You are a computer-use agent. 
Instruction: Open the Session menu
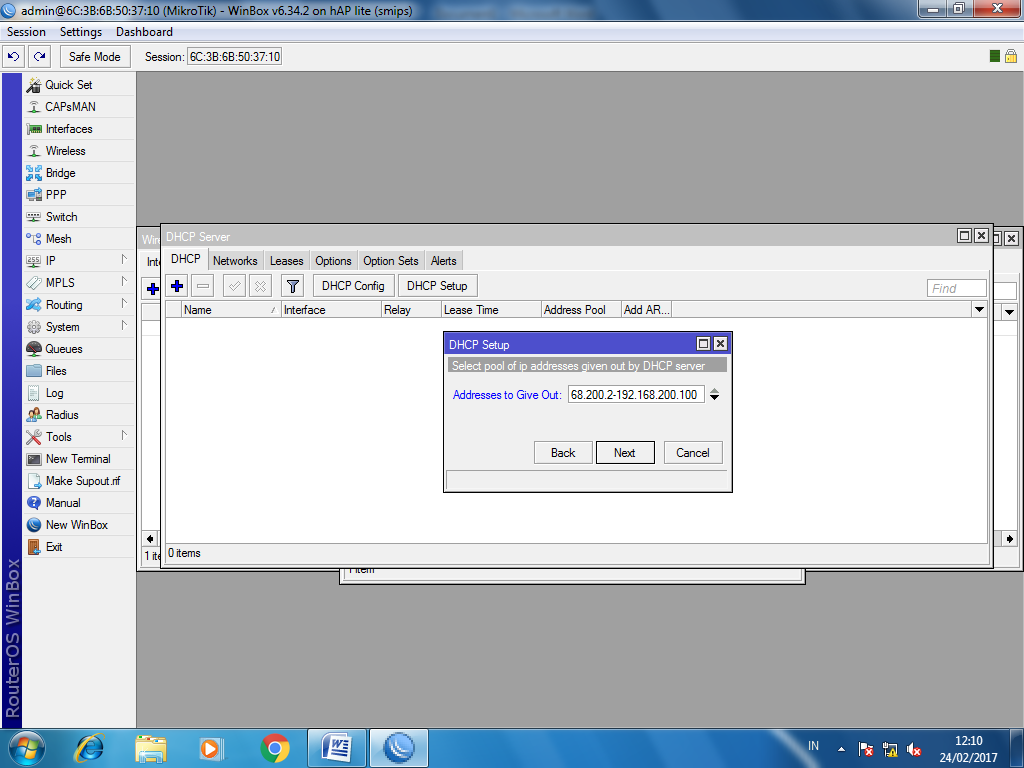[x=26, y=32]
